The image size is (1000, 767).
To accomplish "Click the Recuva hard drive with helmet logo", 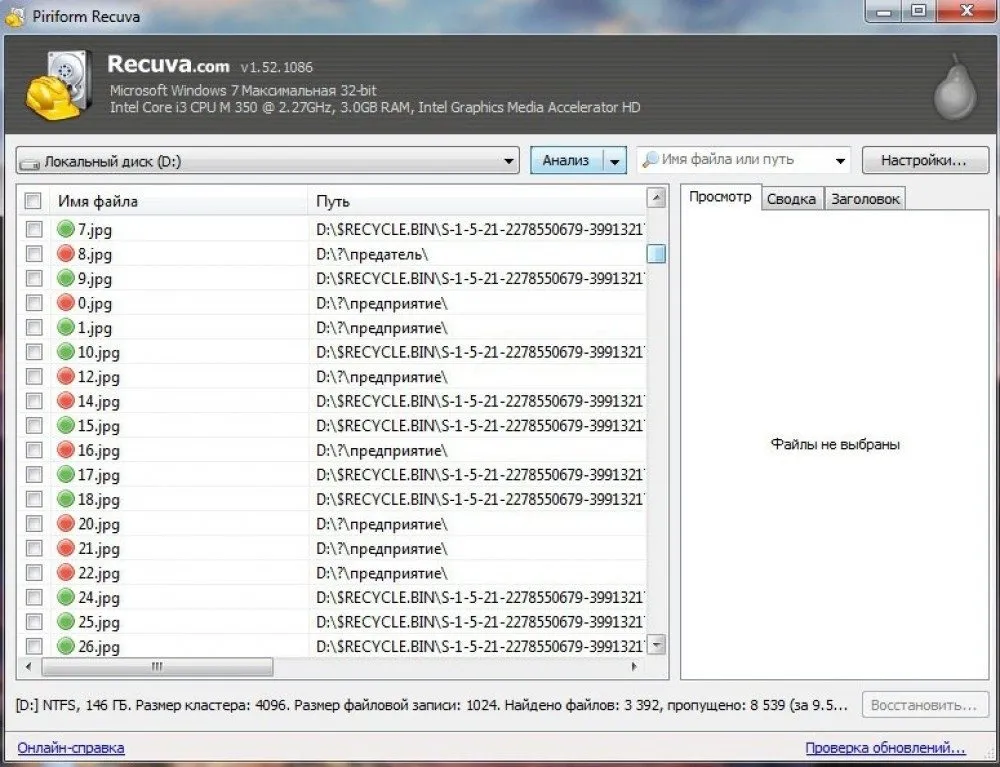I will coord(59,85).
